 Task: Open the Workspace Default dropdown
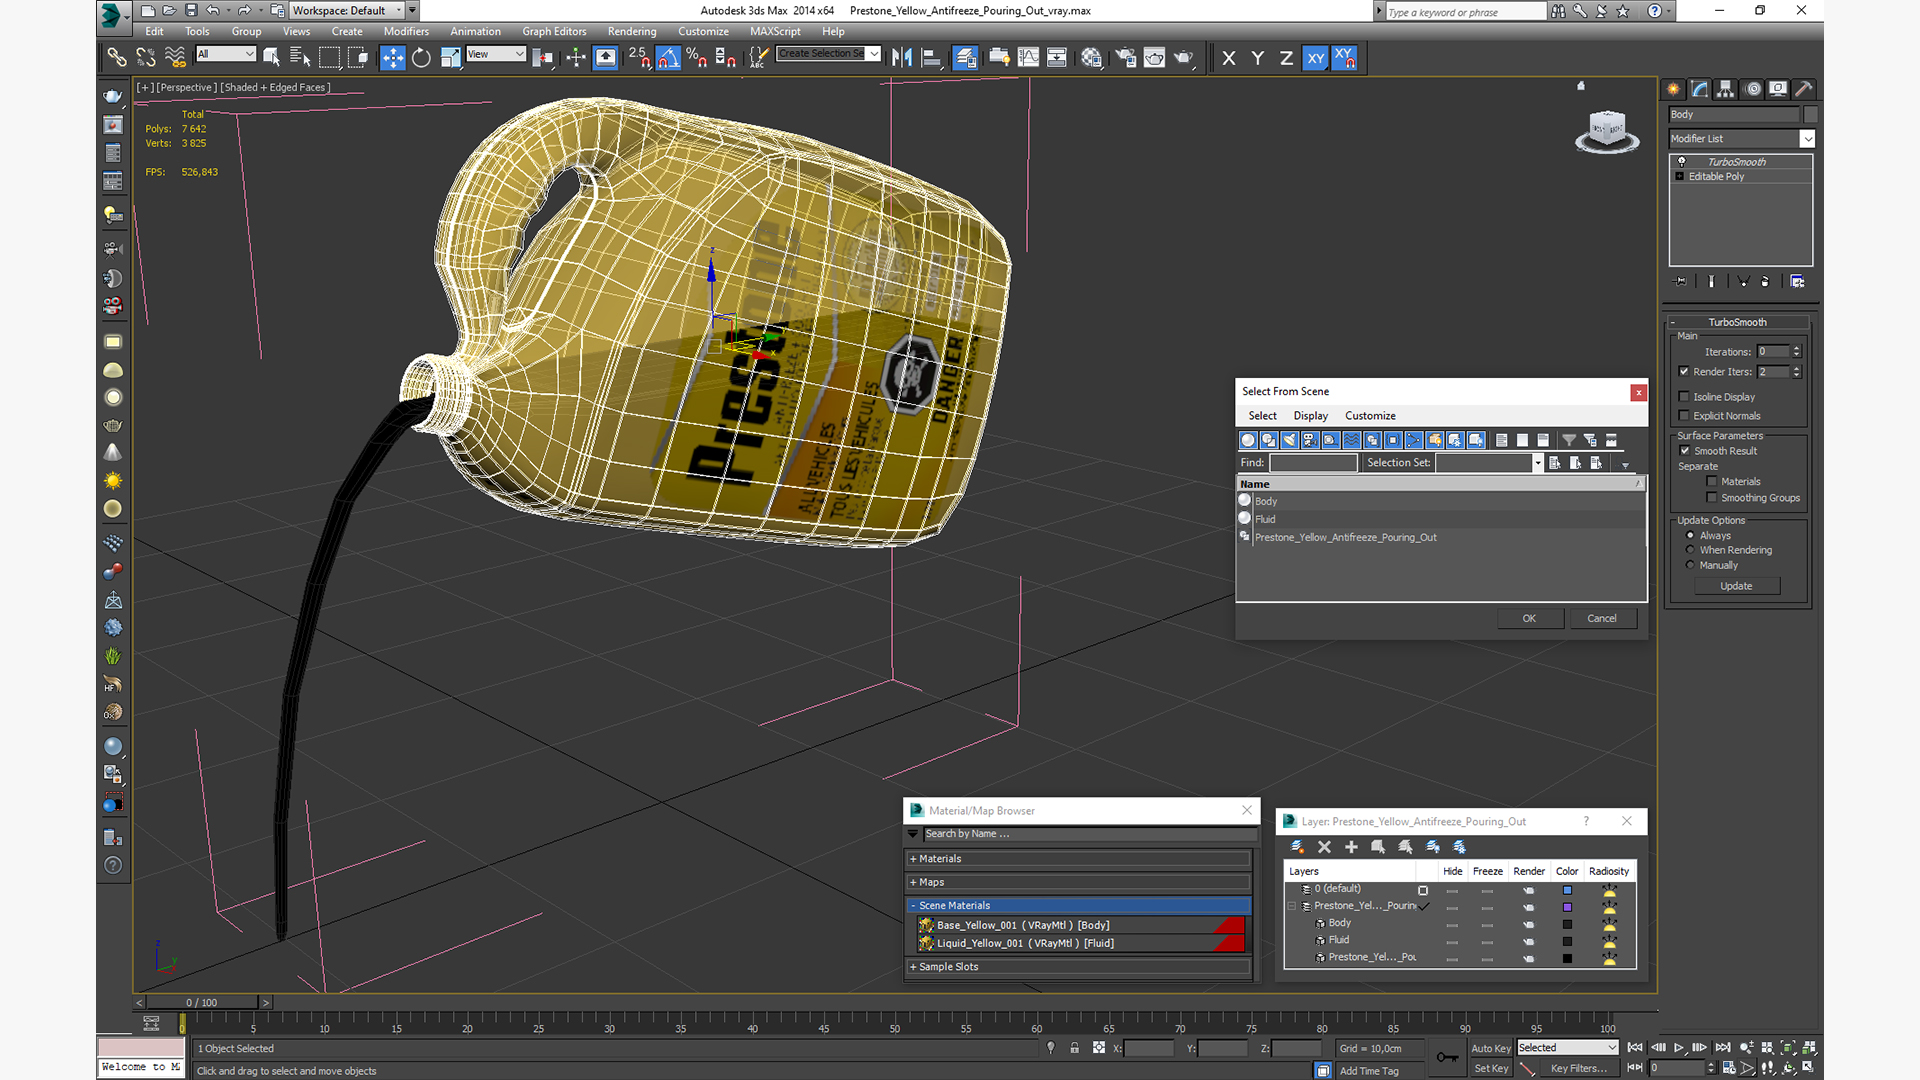(348, 10)
